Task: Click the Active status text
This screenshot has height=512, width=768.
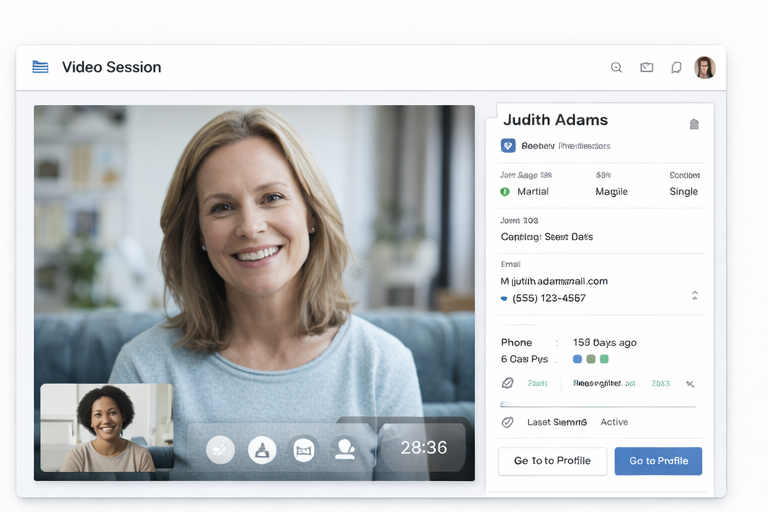Action: click(614, 422)
